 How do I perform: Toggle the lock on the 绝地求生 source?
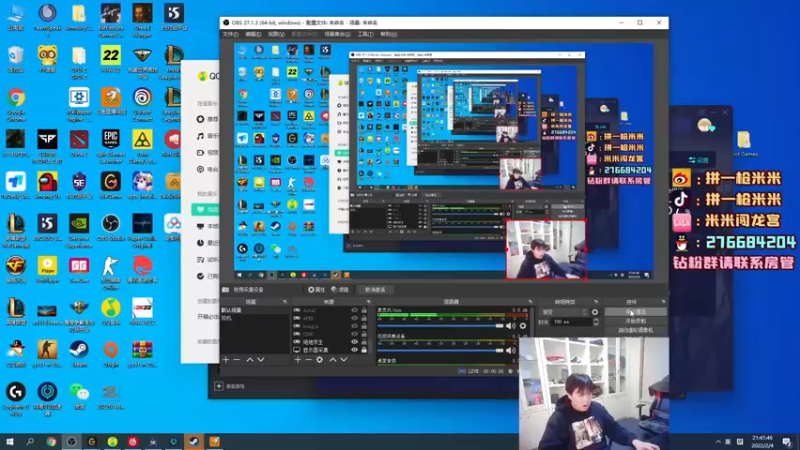click(x=364, y=342)
